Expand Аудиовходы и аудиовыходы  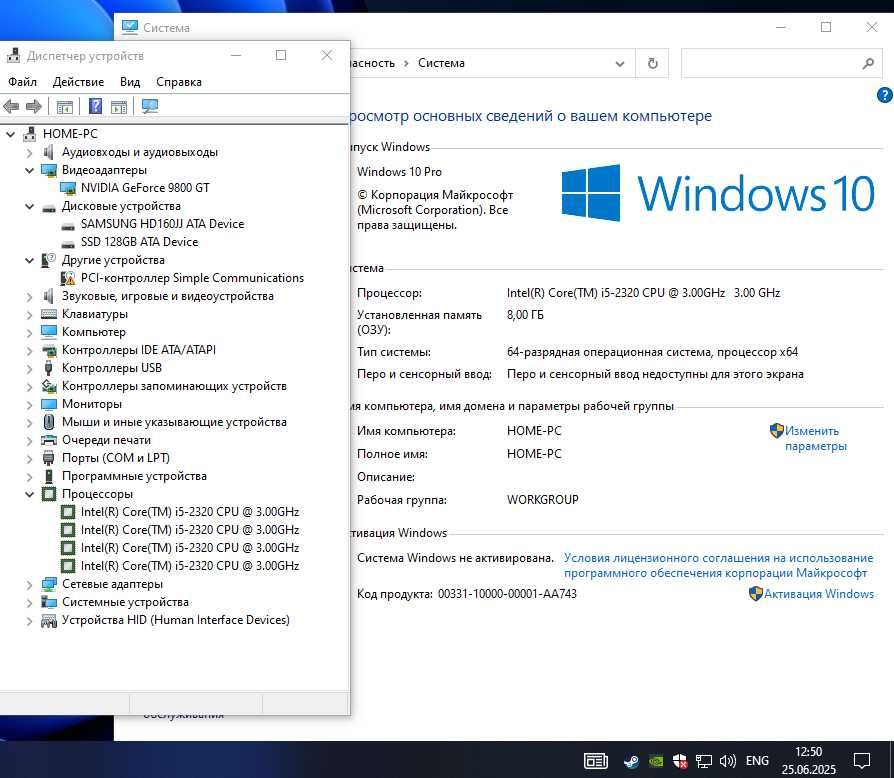29,153
